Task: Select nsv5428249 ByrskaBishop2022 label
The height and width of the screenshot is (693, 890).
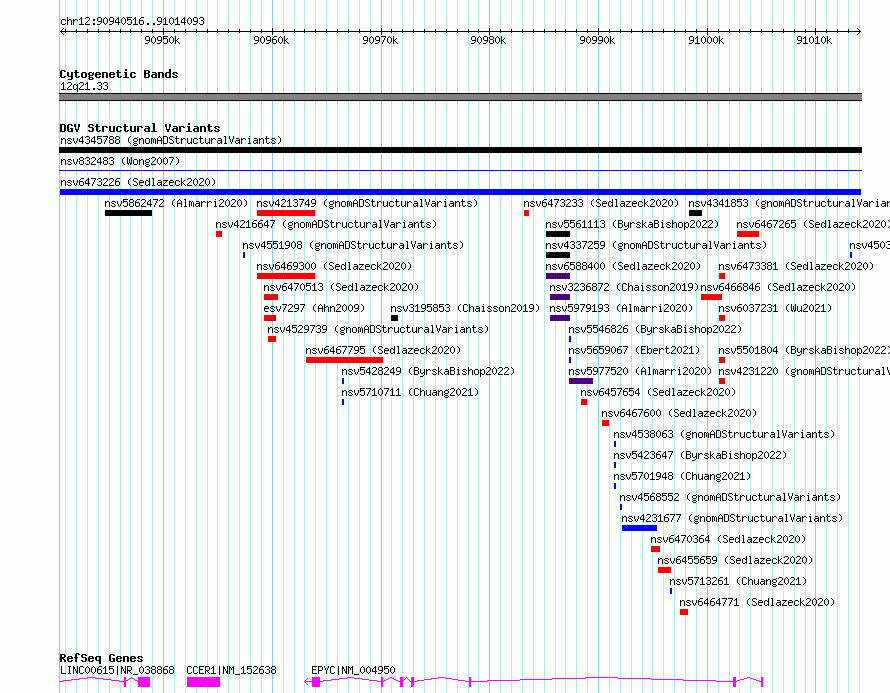Action: coord(428,371)
